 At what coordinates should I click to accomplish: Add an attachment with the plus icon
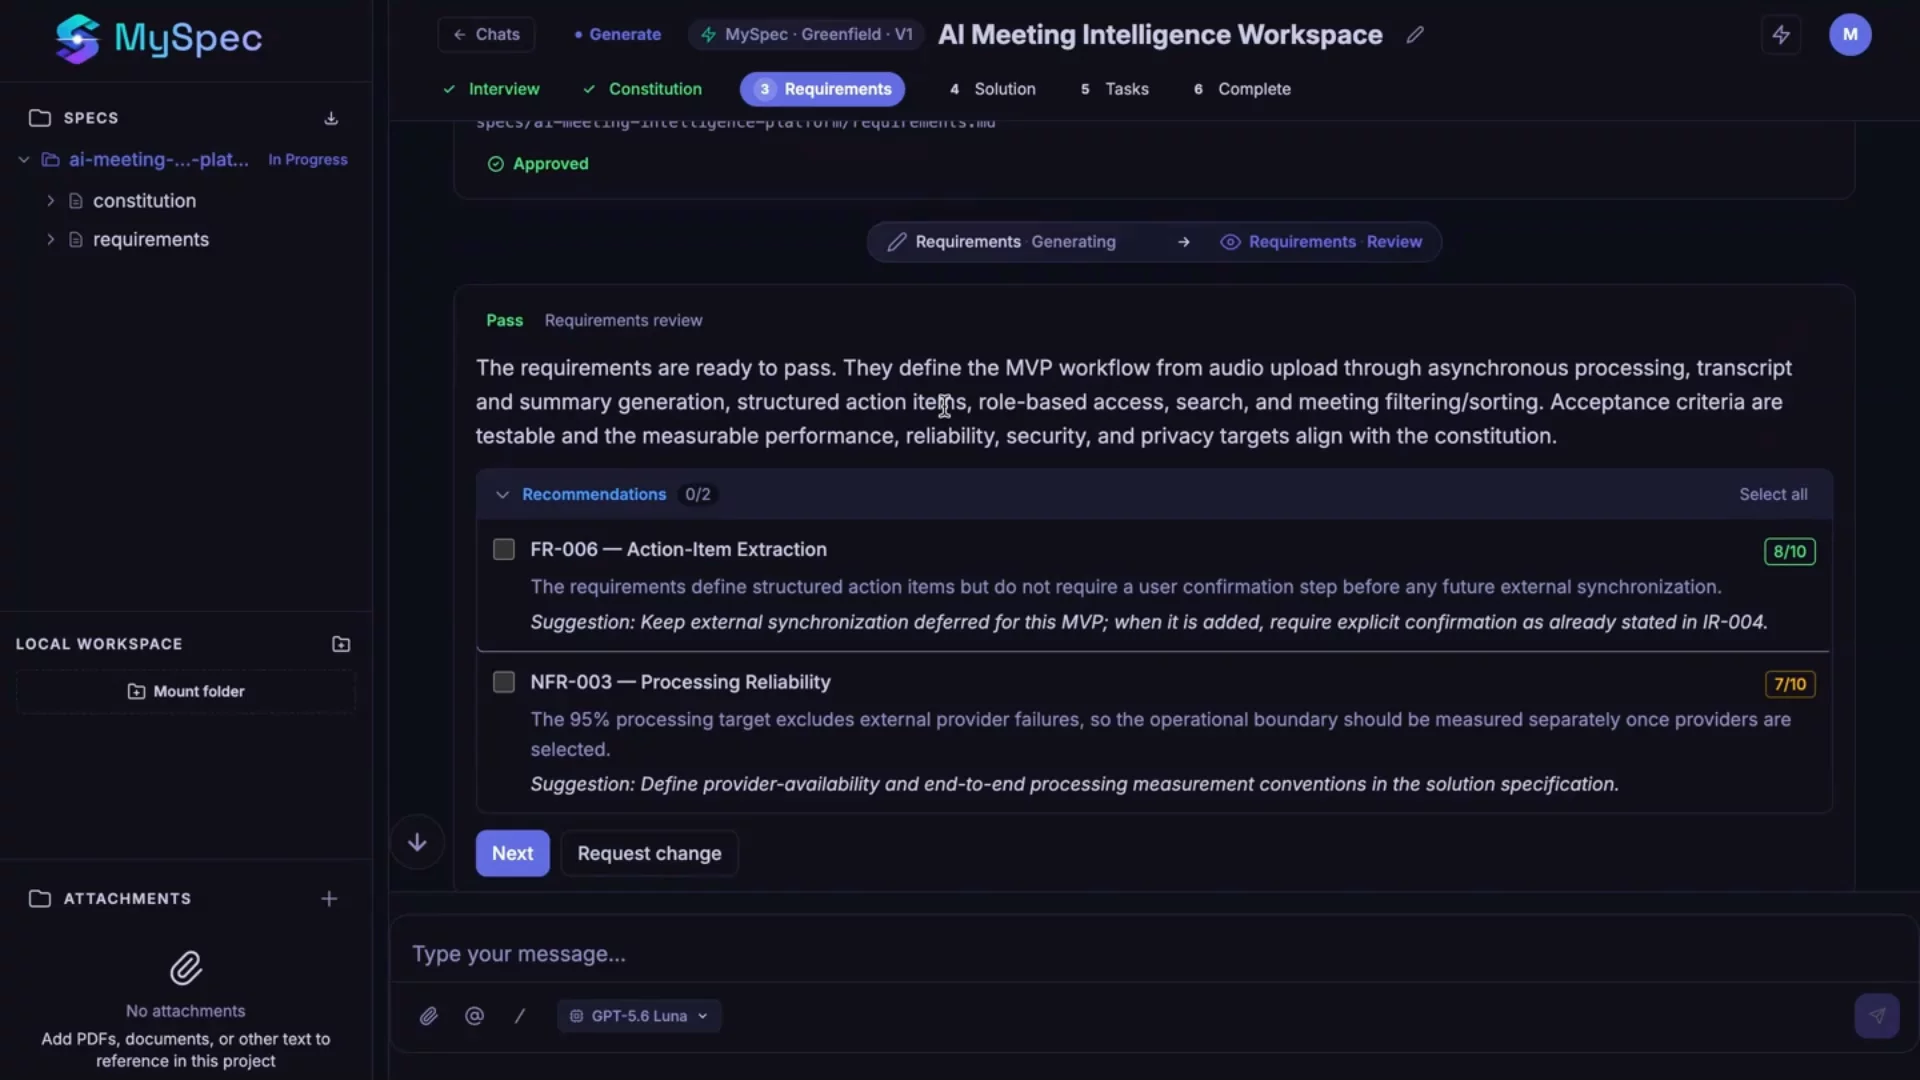(x=329, y=899)
